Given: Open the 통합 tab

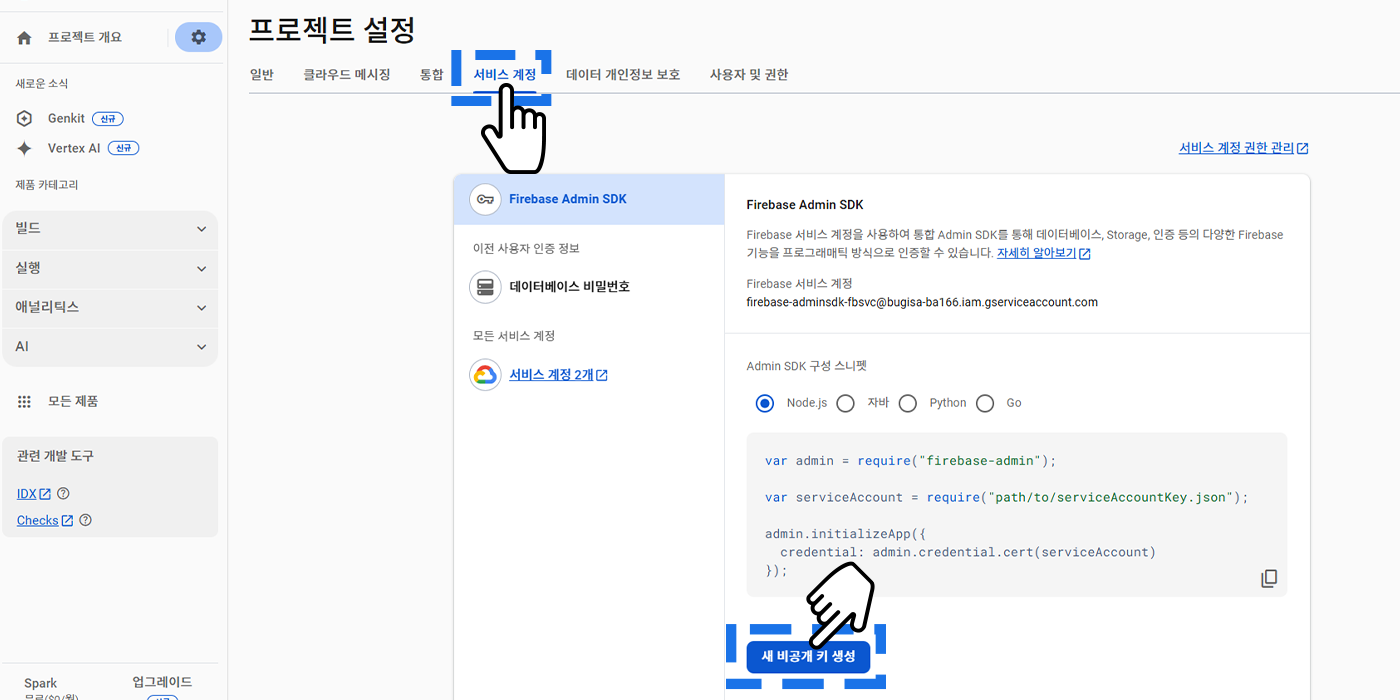Looking at the screenshot, I should [431, 74].
